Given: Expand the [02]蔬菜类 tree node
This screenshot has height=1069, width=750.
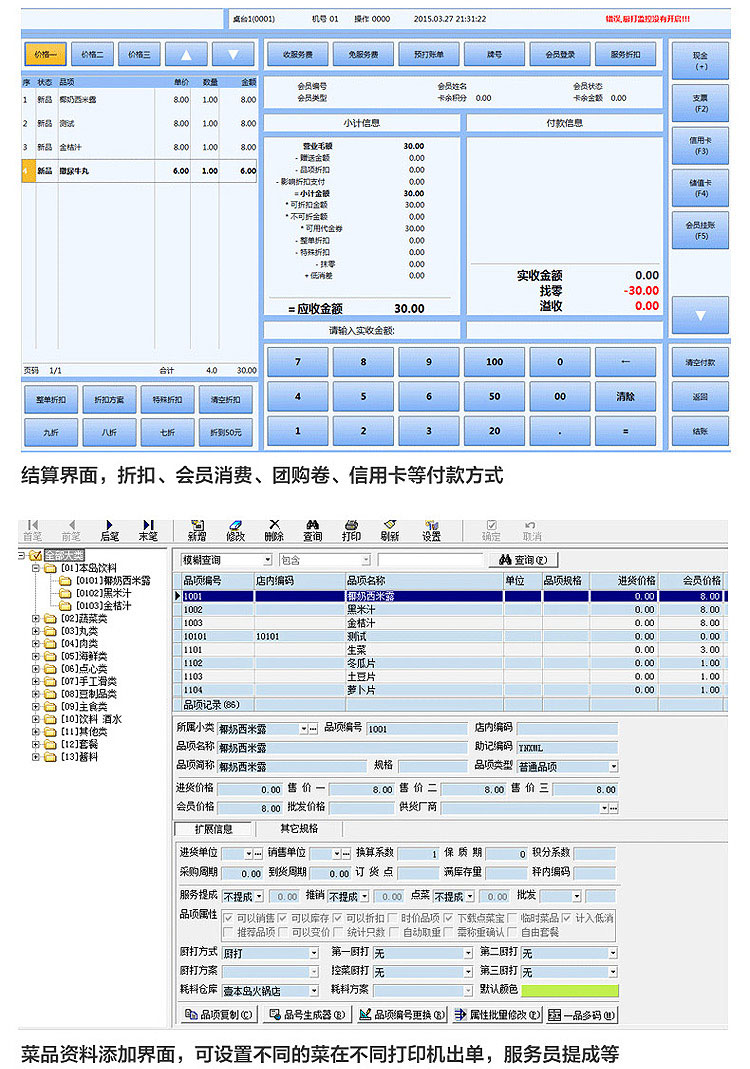Looking at the screenshot, I should pyautogui.click(x=35, y=618).
